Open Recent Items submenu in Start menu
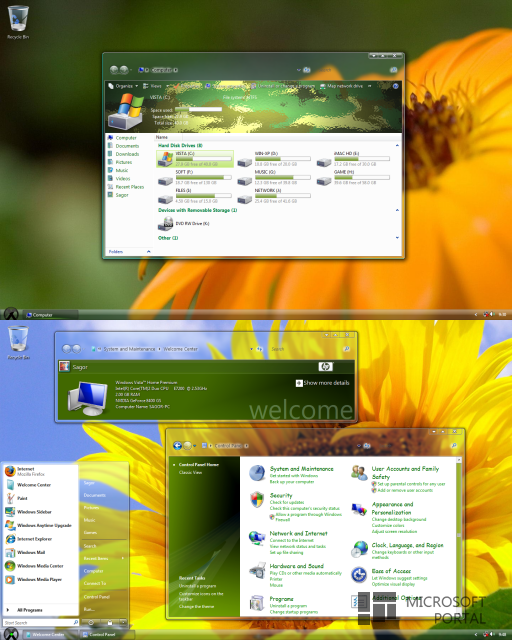This screenshot has height=640, width=512. pos(104,558)
